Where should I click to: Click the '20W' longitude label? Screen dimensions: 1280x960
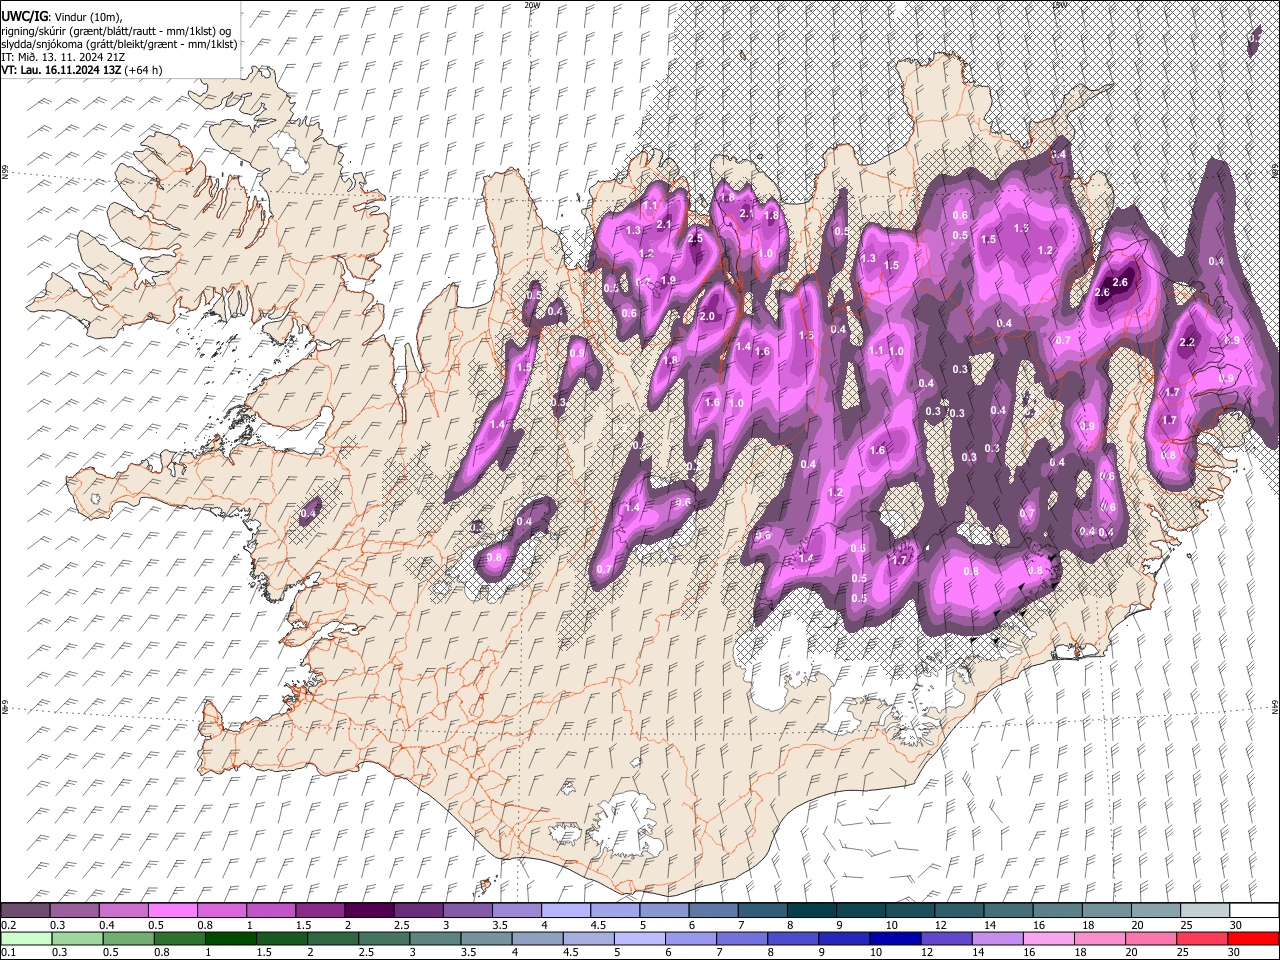[532, 5]
